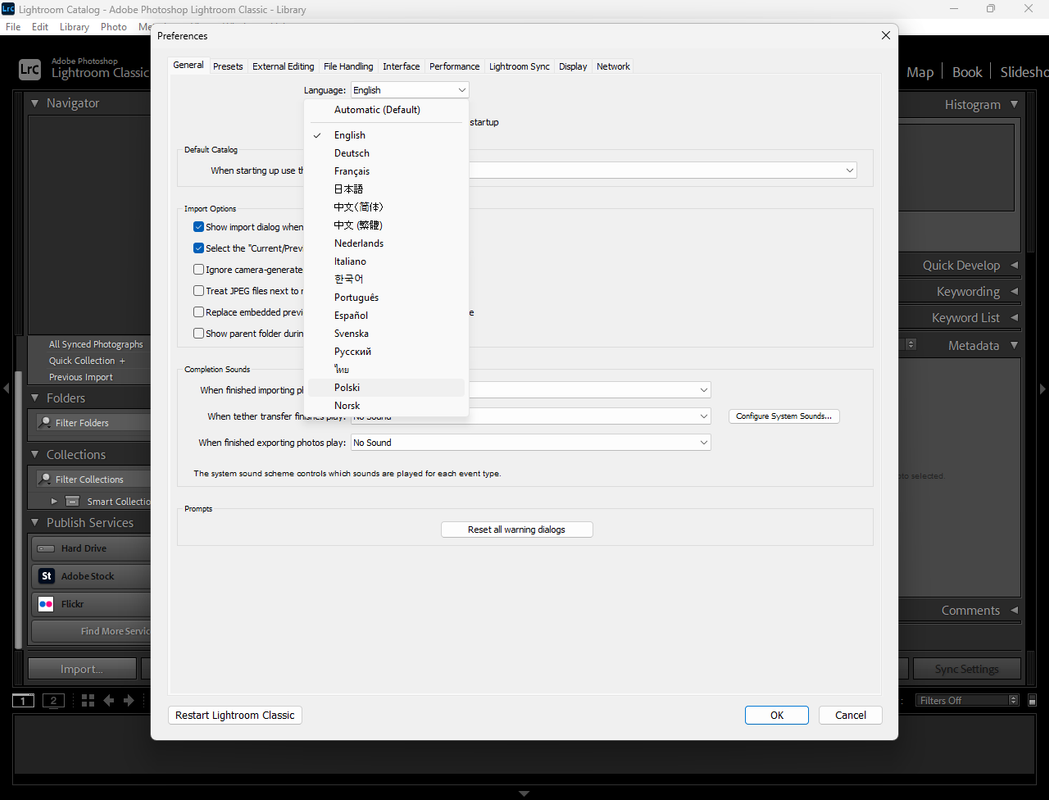
Task: Collapse the Navigator panel
Action: point(35,103)
